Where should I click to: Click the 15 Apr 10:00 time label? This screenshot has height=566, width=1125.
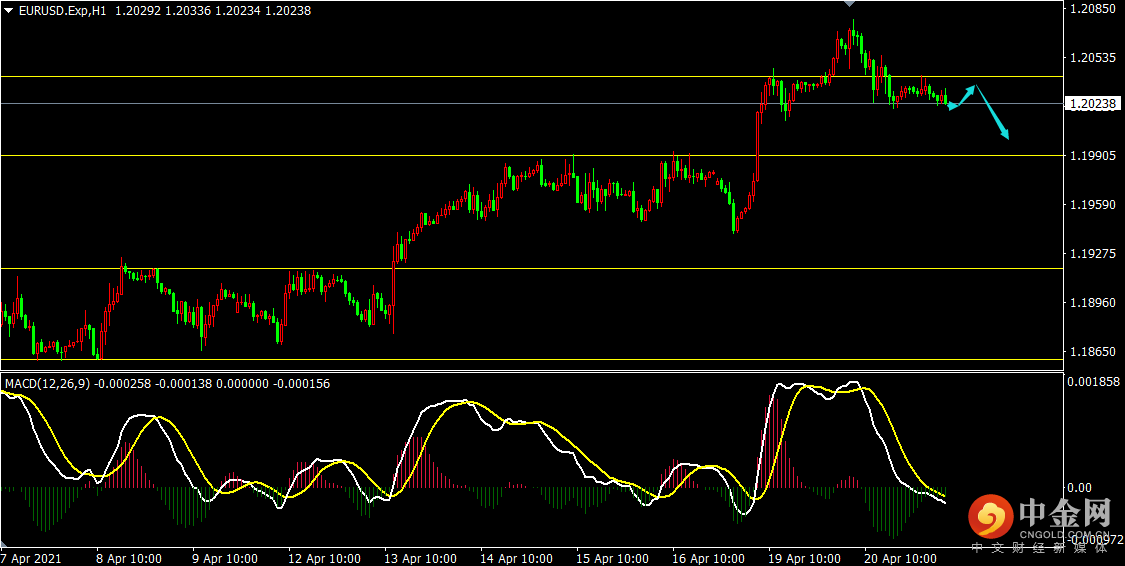tap(613, 558)
